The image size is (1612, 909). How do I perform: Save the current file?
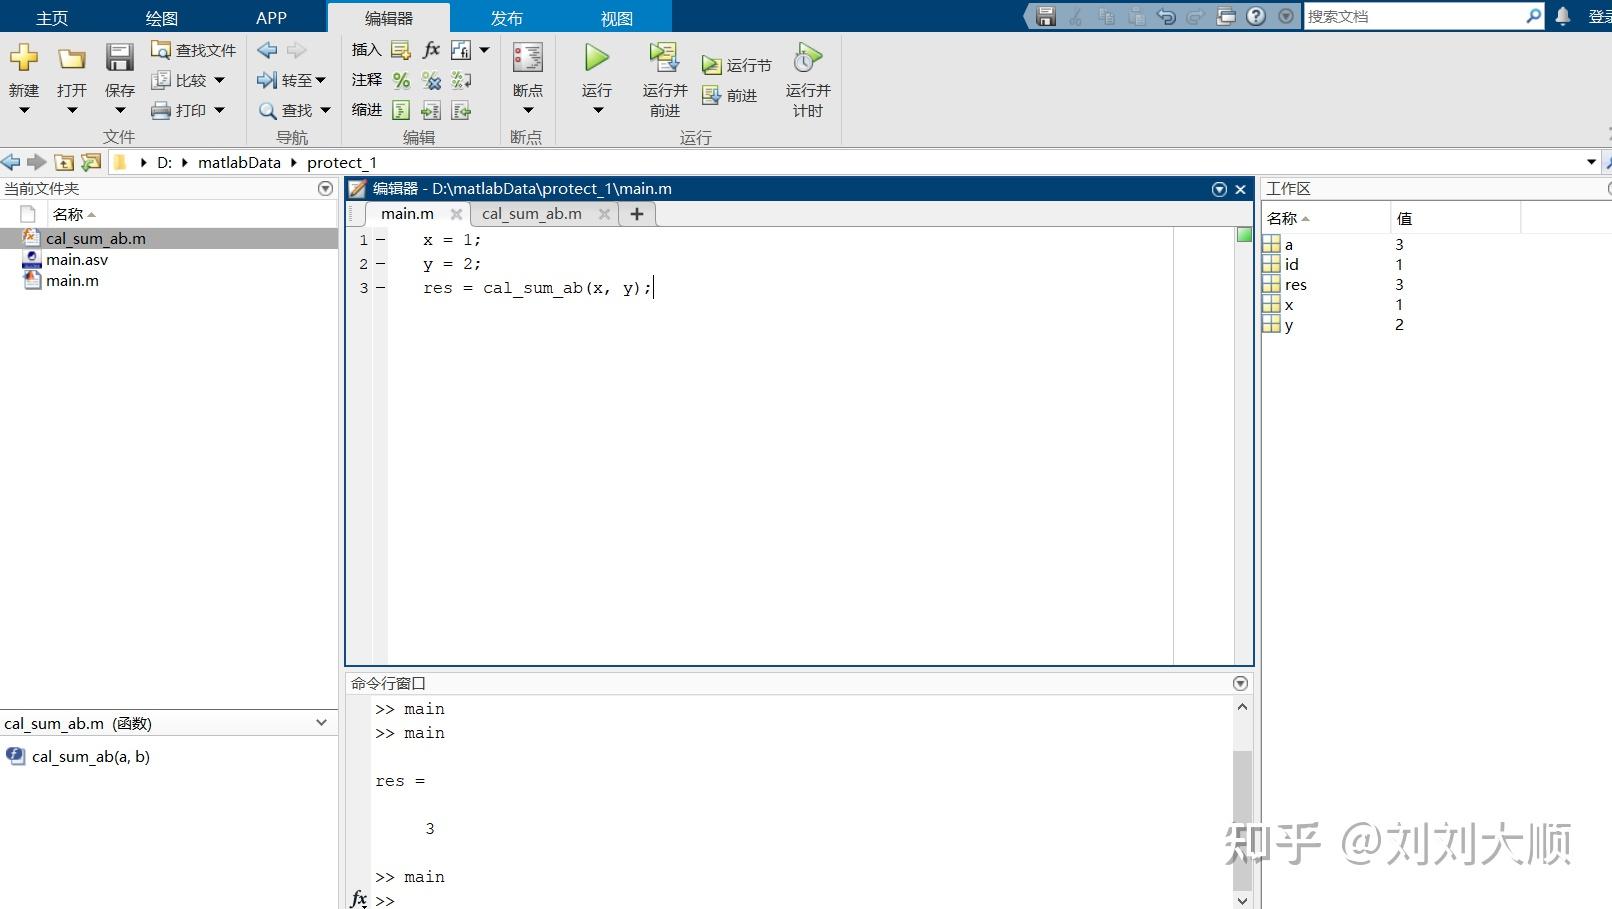(119, 59)
